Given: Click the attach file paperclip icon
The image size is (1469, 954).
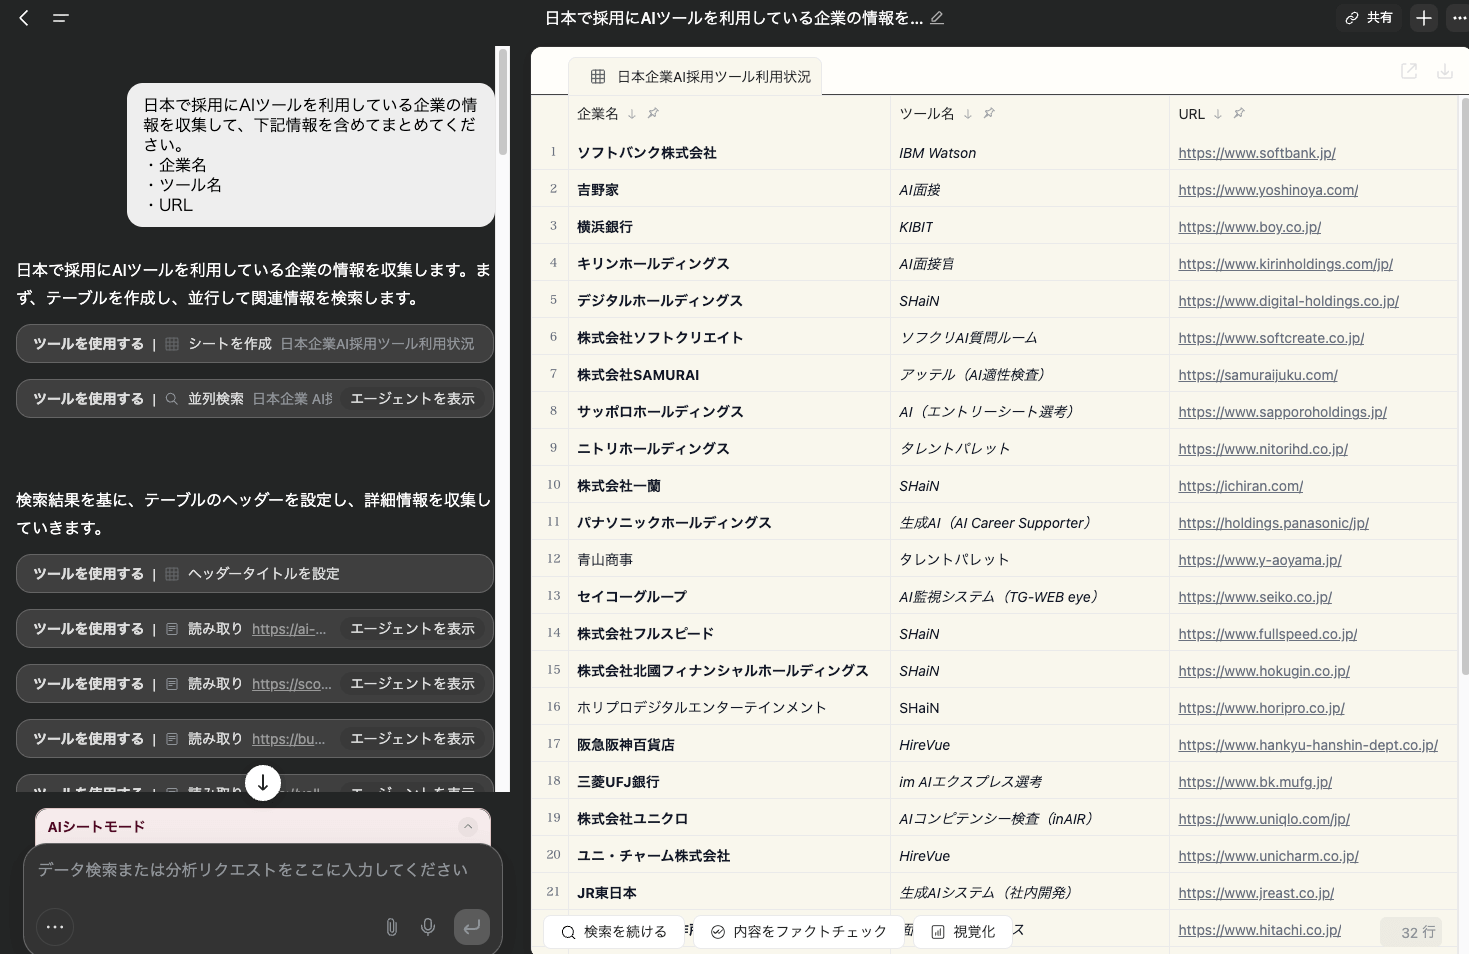Looking at the screenshot, I should pyautogui.click(x=392, y=927).
